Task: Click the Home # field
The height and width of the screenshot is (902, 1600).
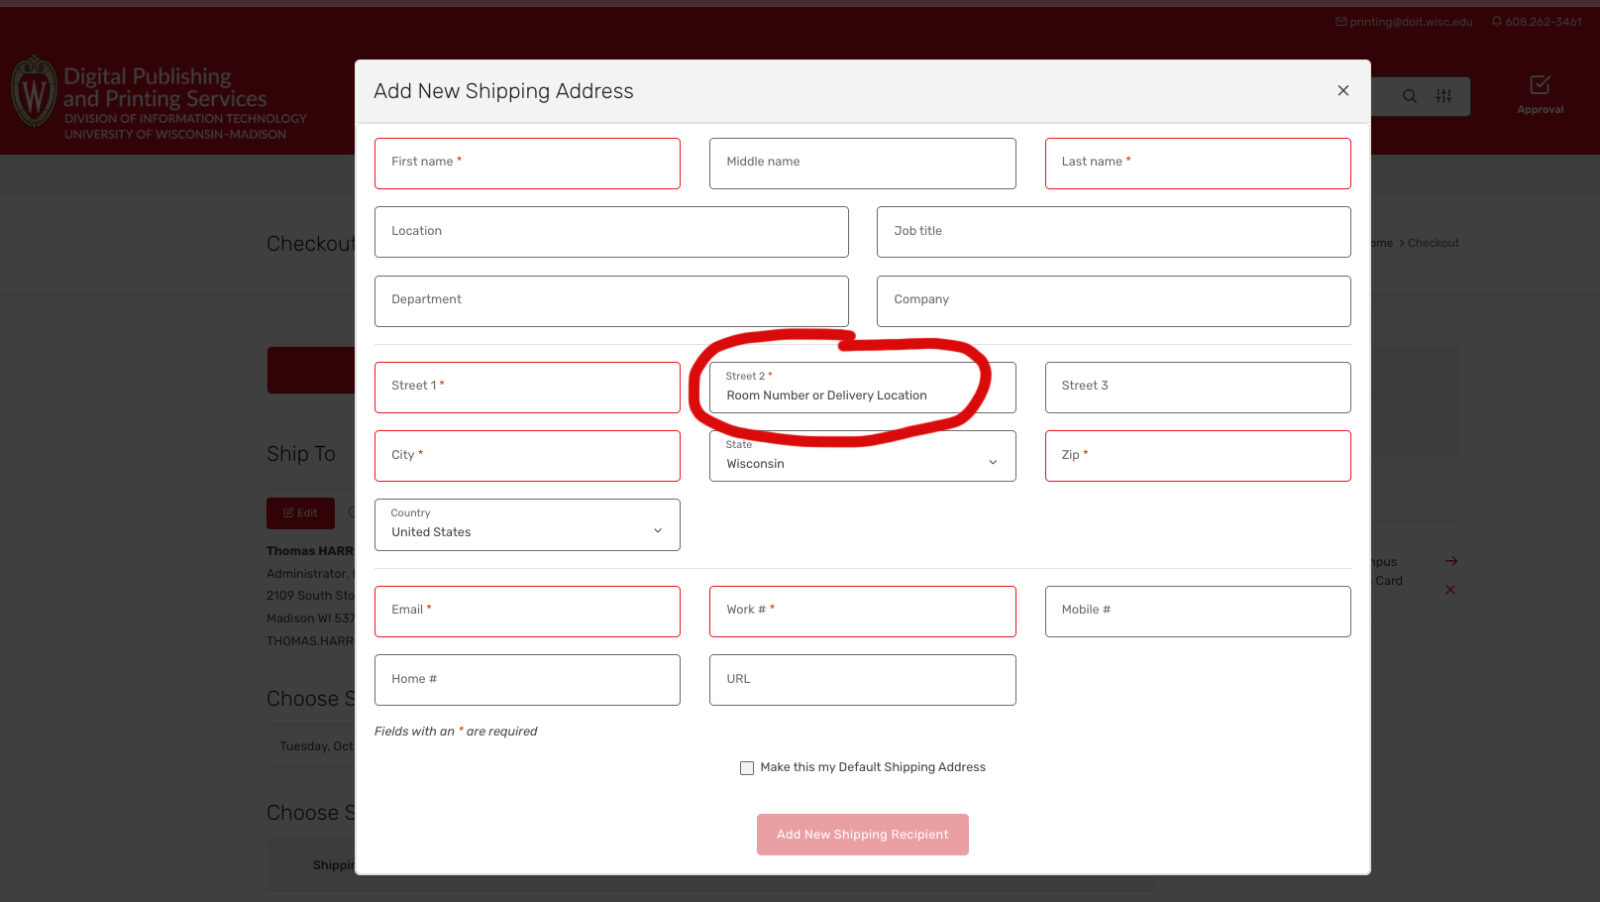Action: 527,680
